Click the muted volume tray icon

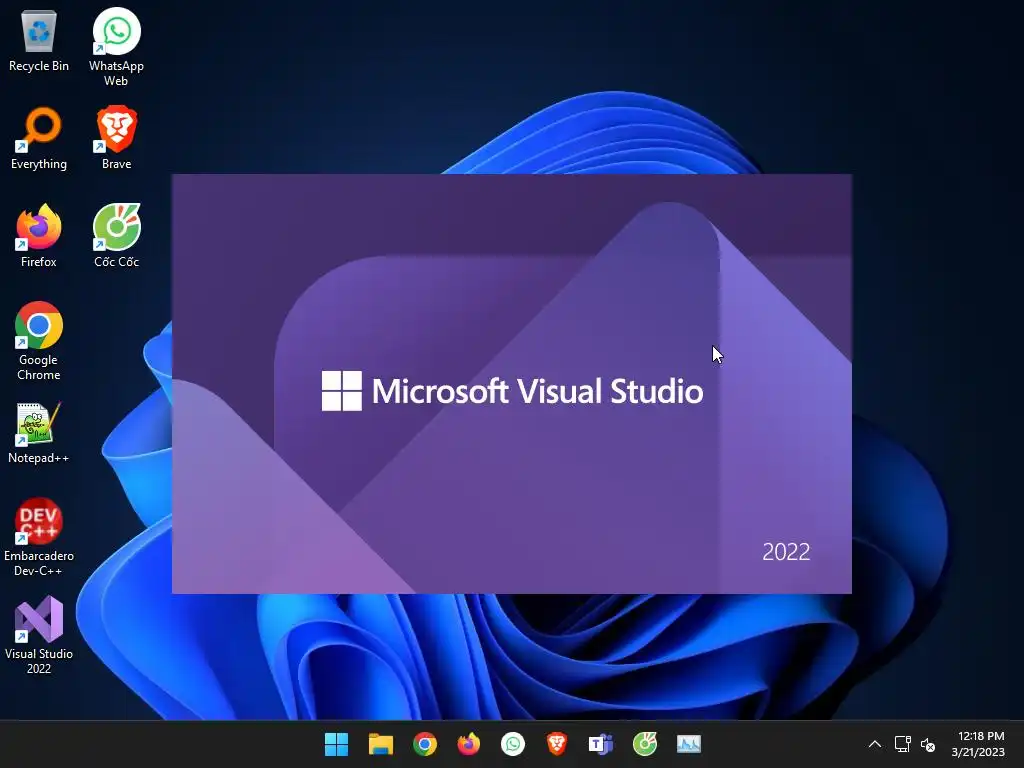point(927,744)
